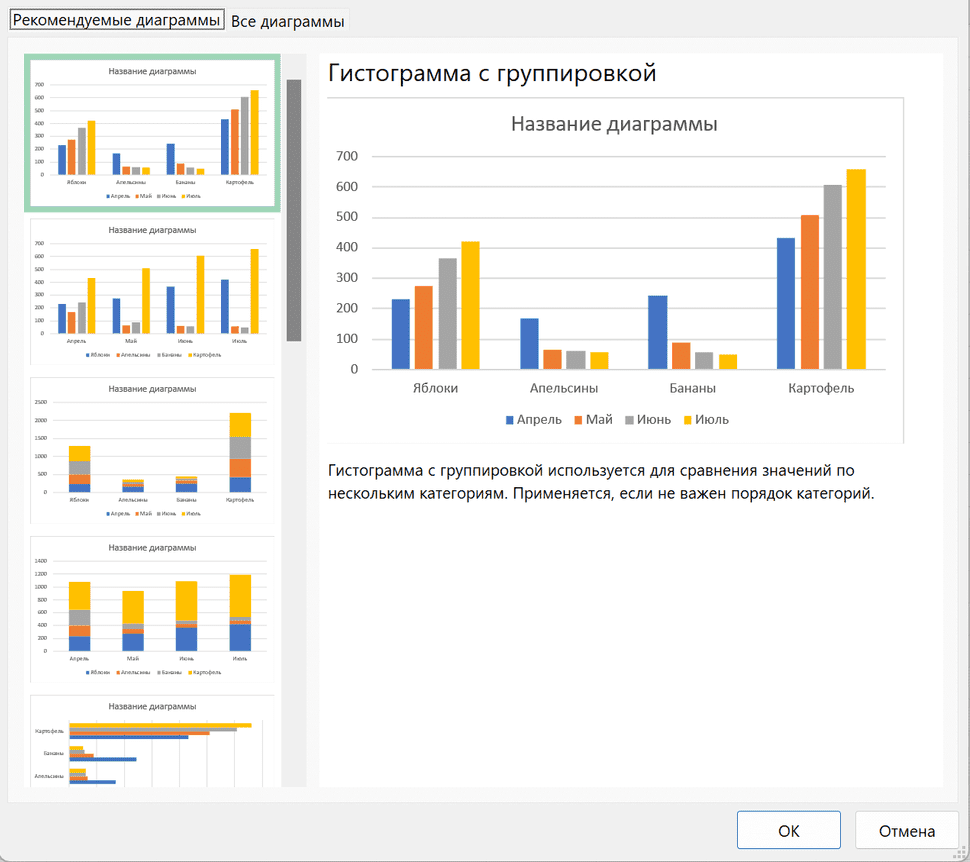This screenshot has height=862, width=970.
Task: Click the Картофель axis label in the large preview
Action: 821,388
